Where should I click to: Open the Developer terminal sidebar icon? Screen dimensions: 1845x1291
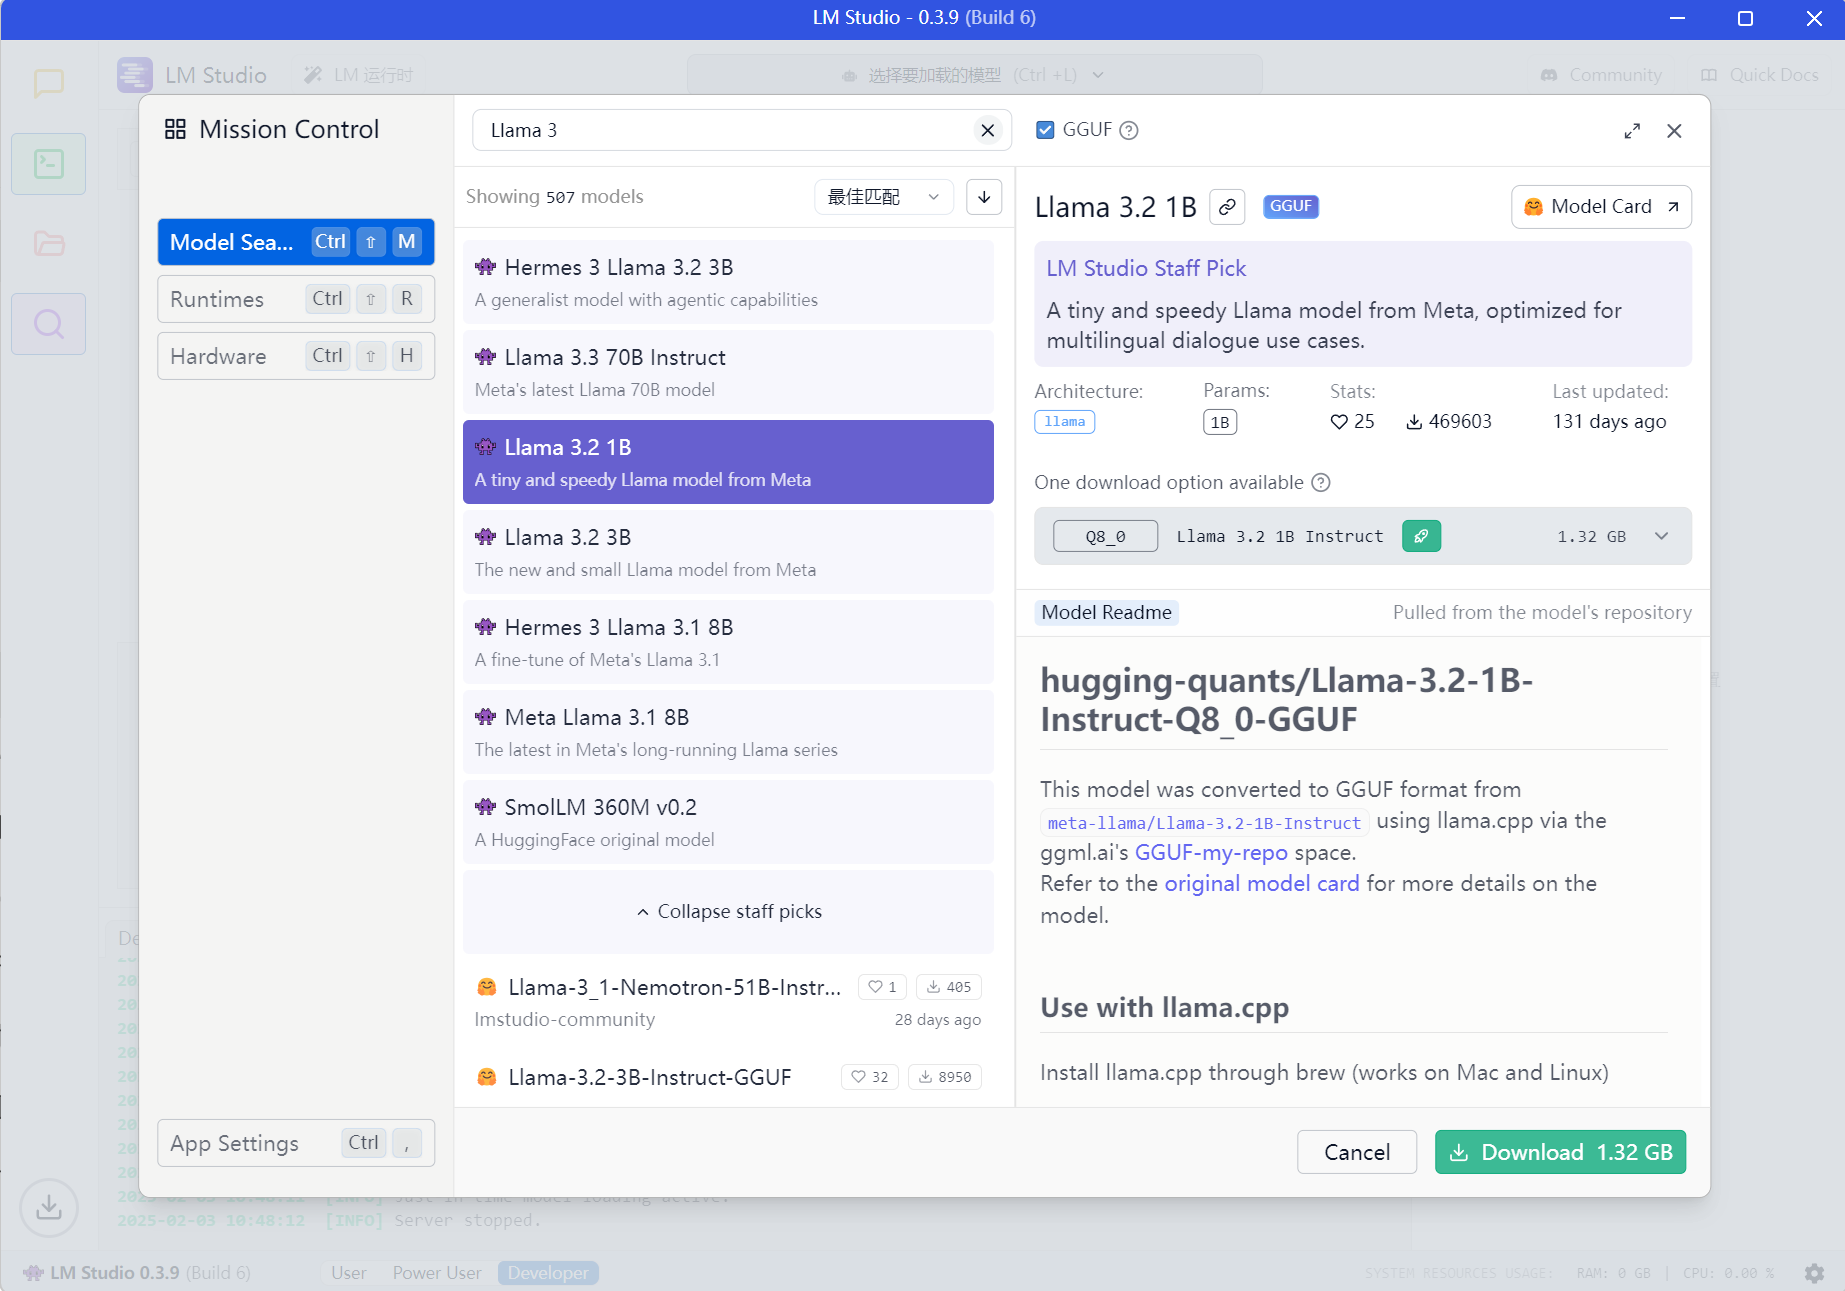48,163
